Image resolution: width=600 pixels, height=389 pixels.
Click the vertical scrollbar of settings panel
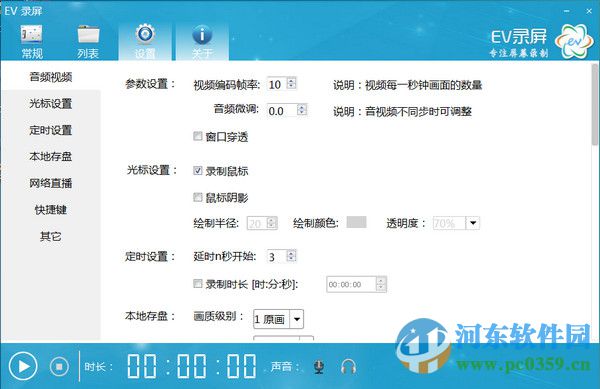(x=595, y=105)
